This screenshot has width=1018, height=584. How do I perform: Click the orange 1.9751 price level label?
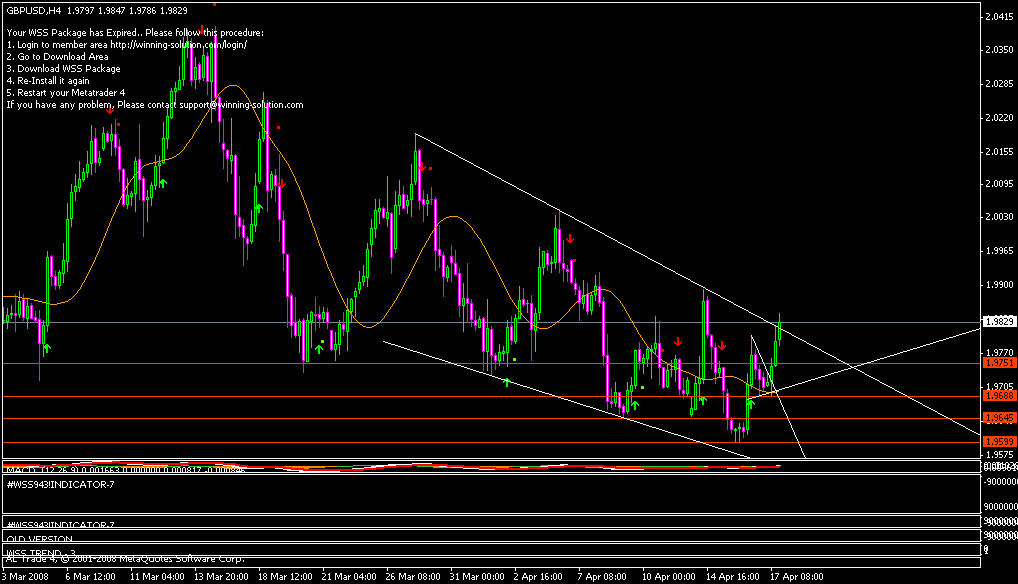[999, 363]
